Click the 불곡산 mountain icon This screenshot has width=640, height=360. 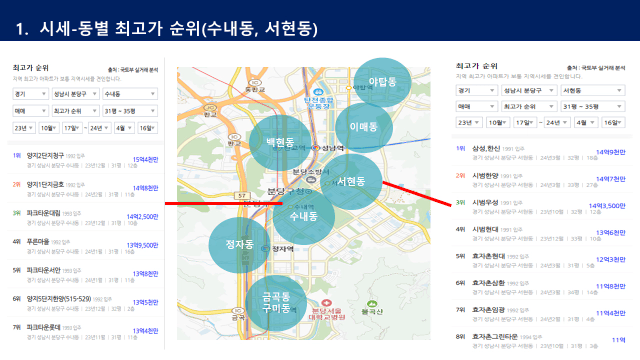(371, 304)
